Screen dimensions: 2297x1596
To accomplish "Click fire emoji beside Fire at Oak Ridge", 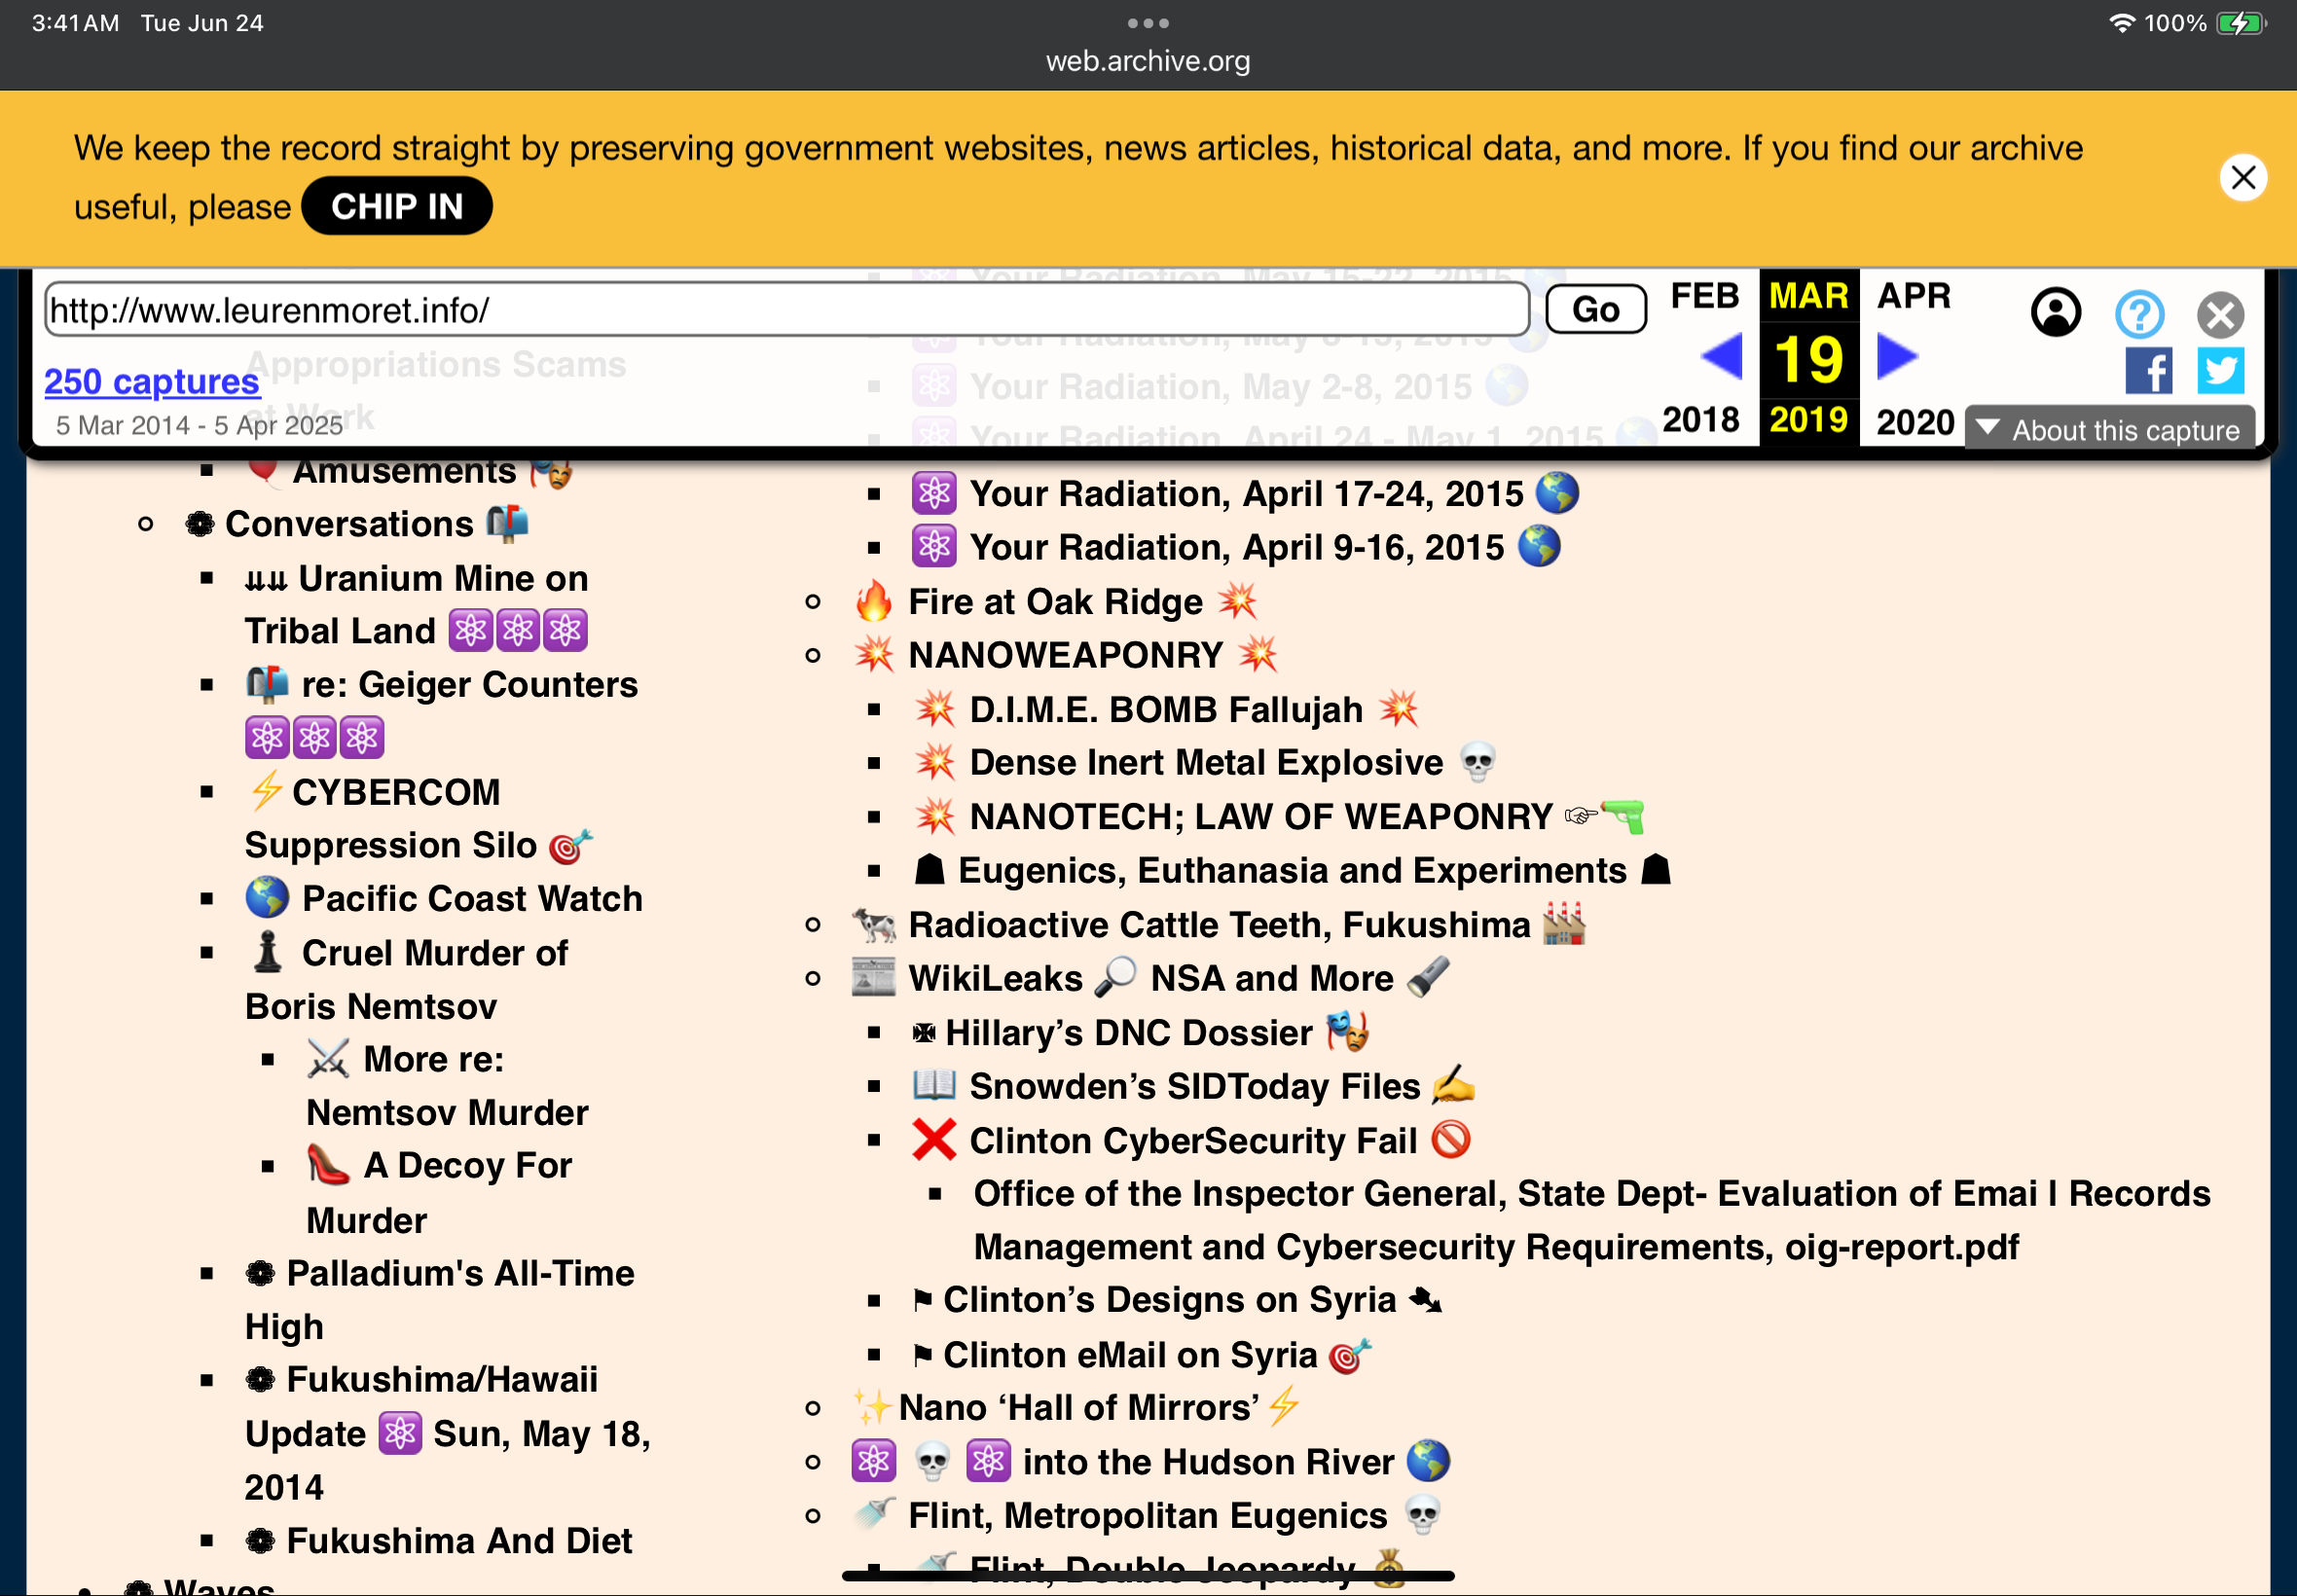I will [873, 600].
